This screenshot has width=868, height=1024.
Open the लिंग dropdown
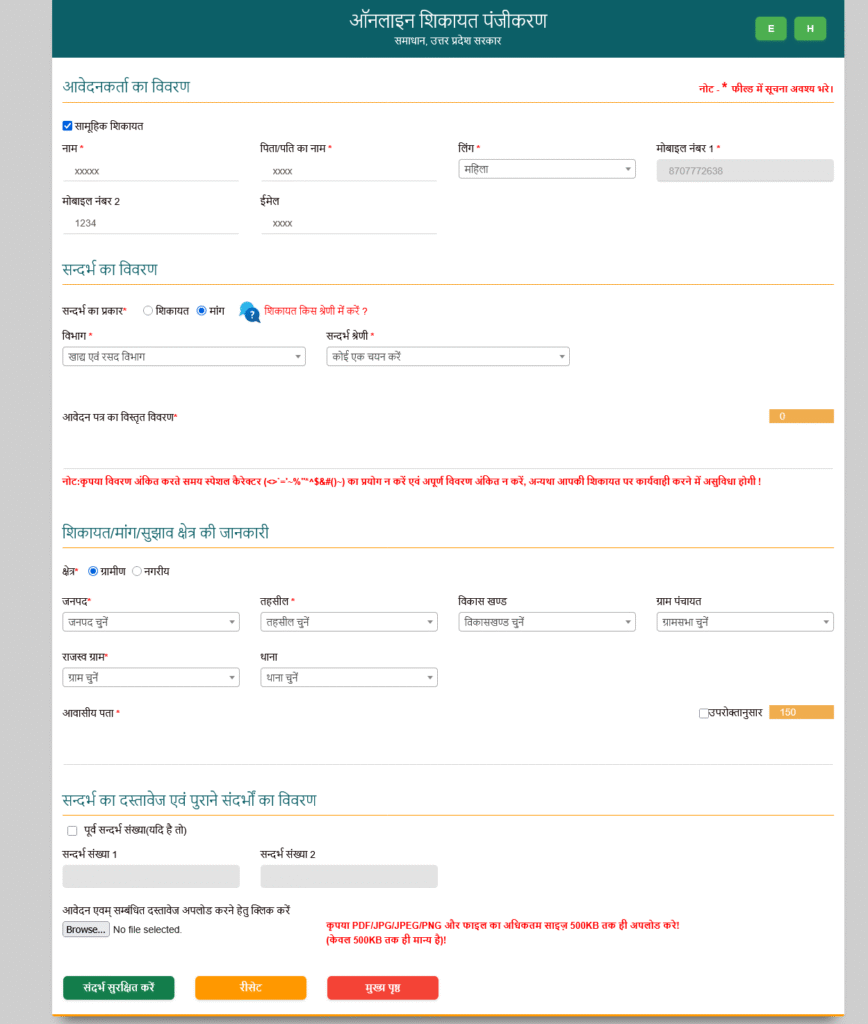click(x=546, y=170)
